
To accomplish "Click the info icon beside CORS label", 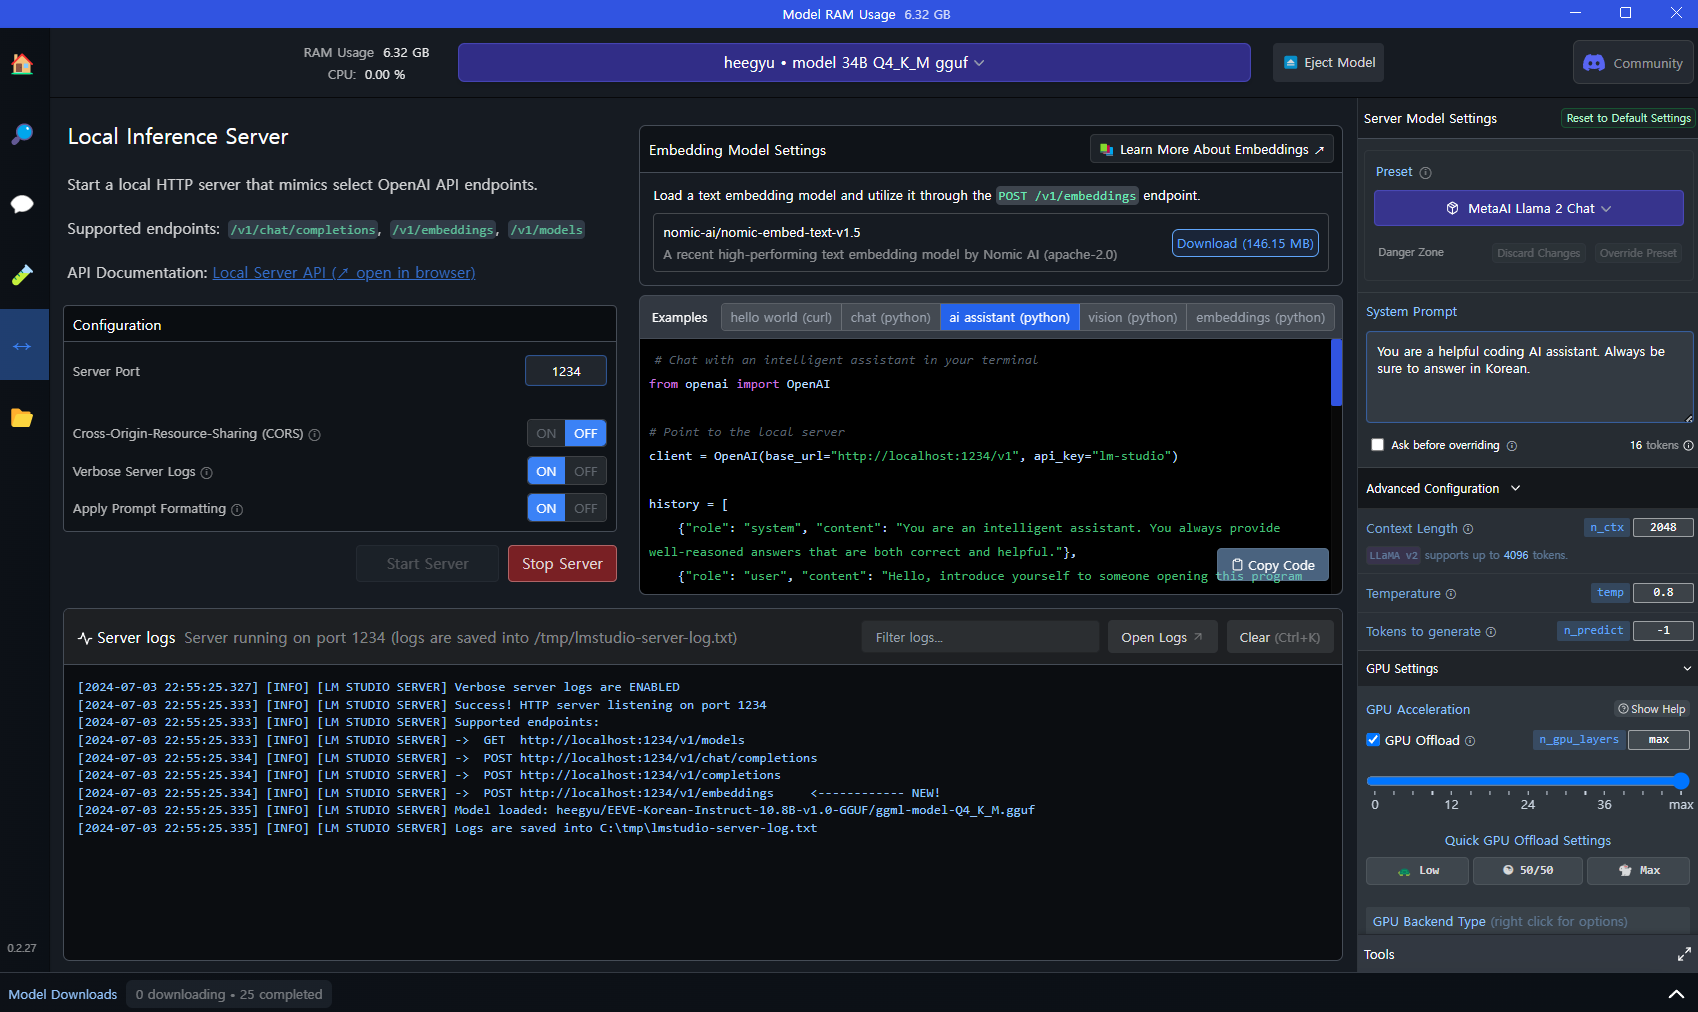I will pyautogui.click(x=314, y=435).
